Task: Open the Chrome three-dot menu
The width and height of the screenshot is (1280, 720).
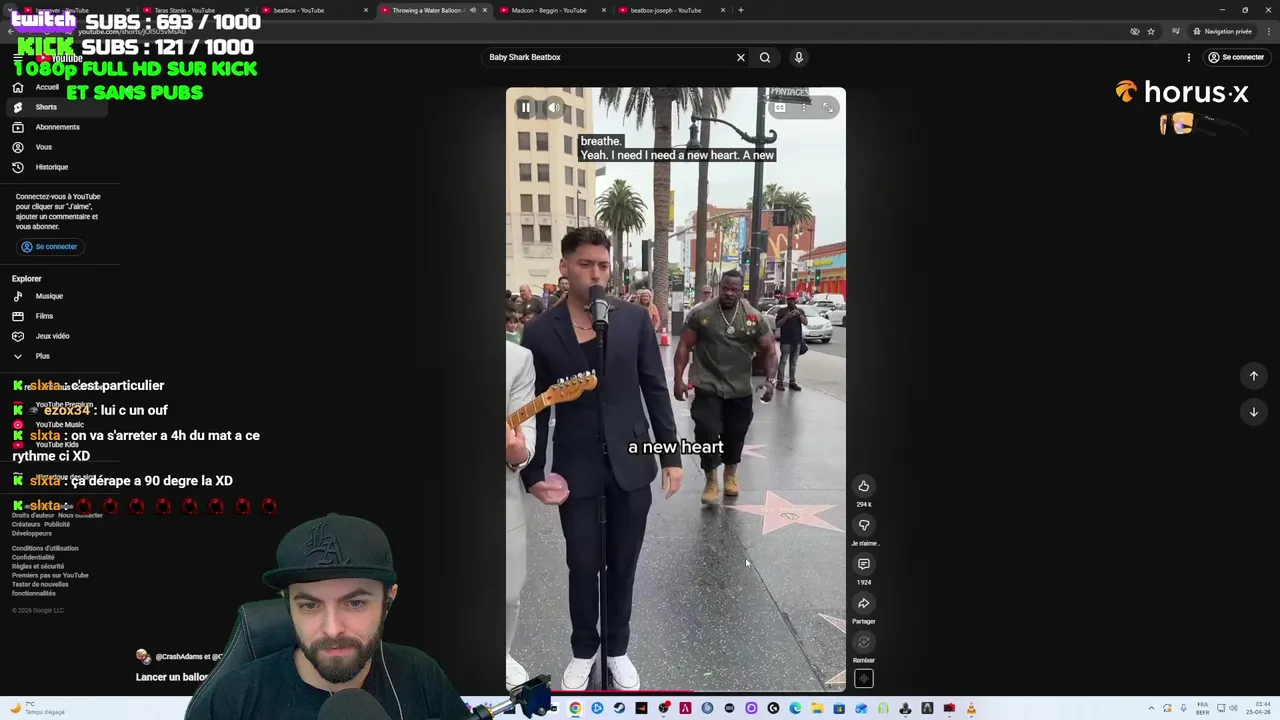Action: [x=1269, y=31]
